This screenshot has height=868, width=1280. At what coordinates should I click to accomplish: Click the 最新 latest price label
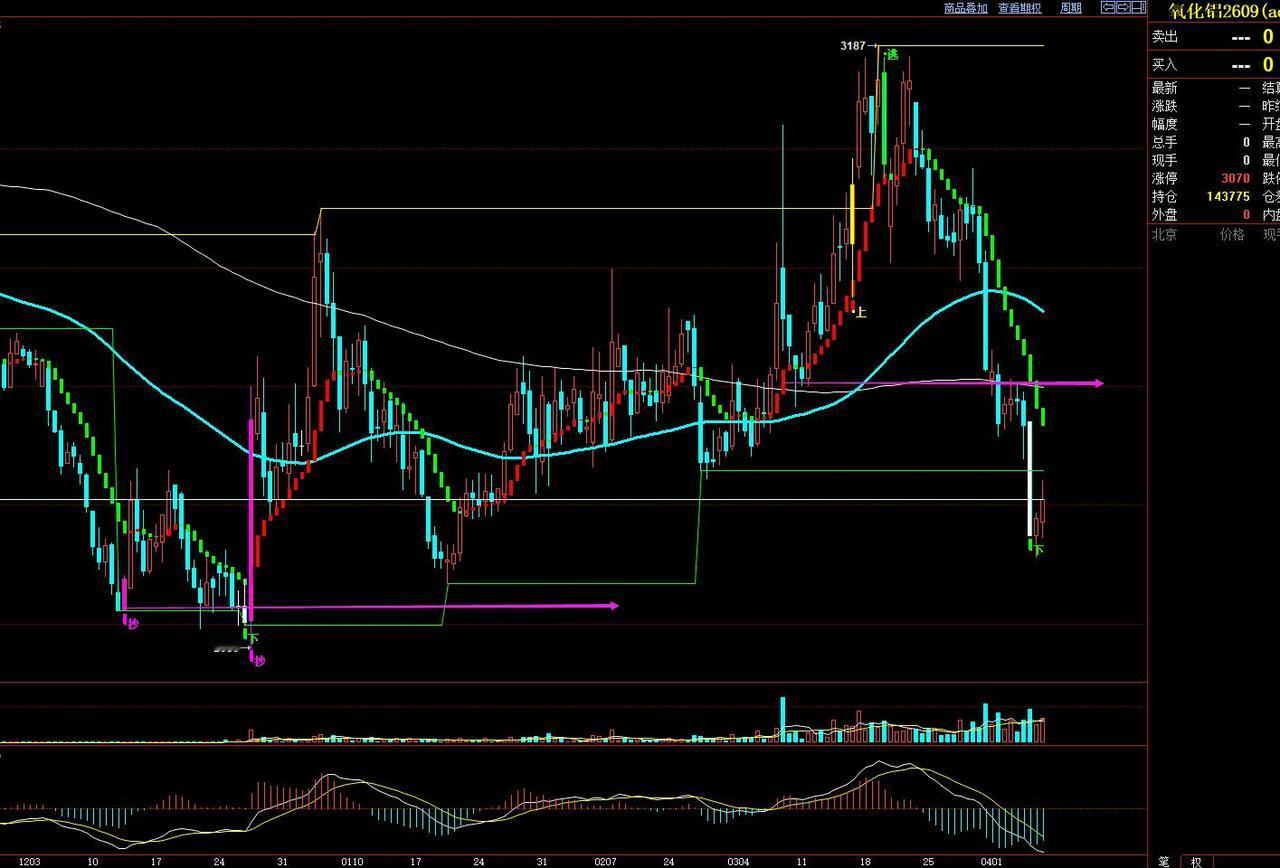point(1165,88)
